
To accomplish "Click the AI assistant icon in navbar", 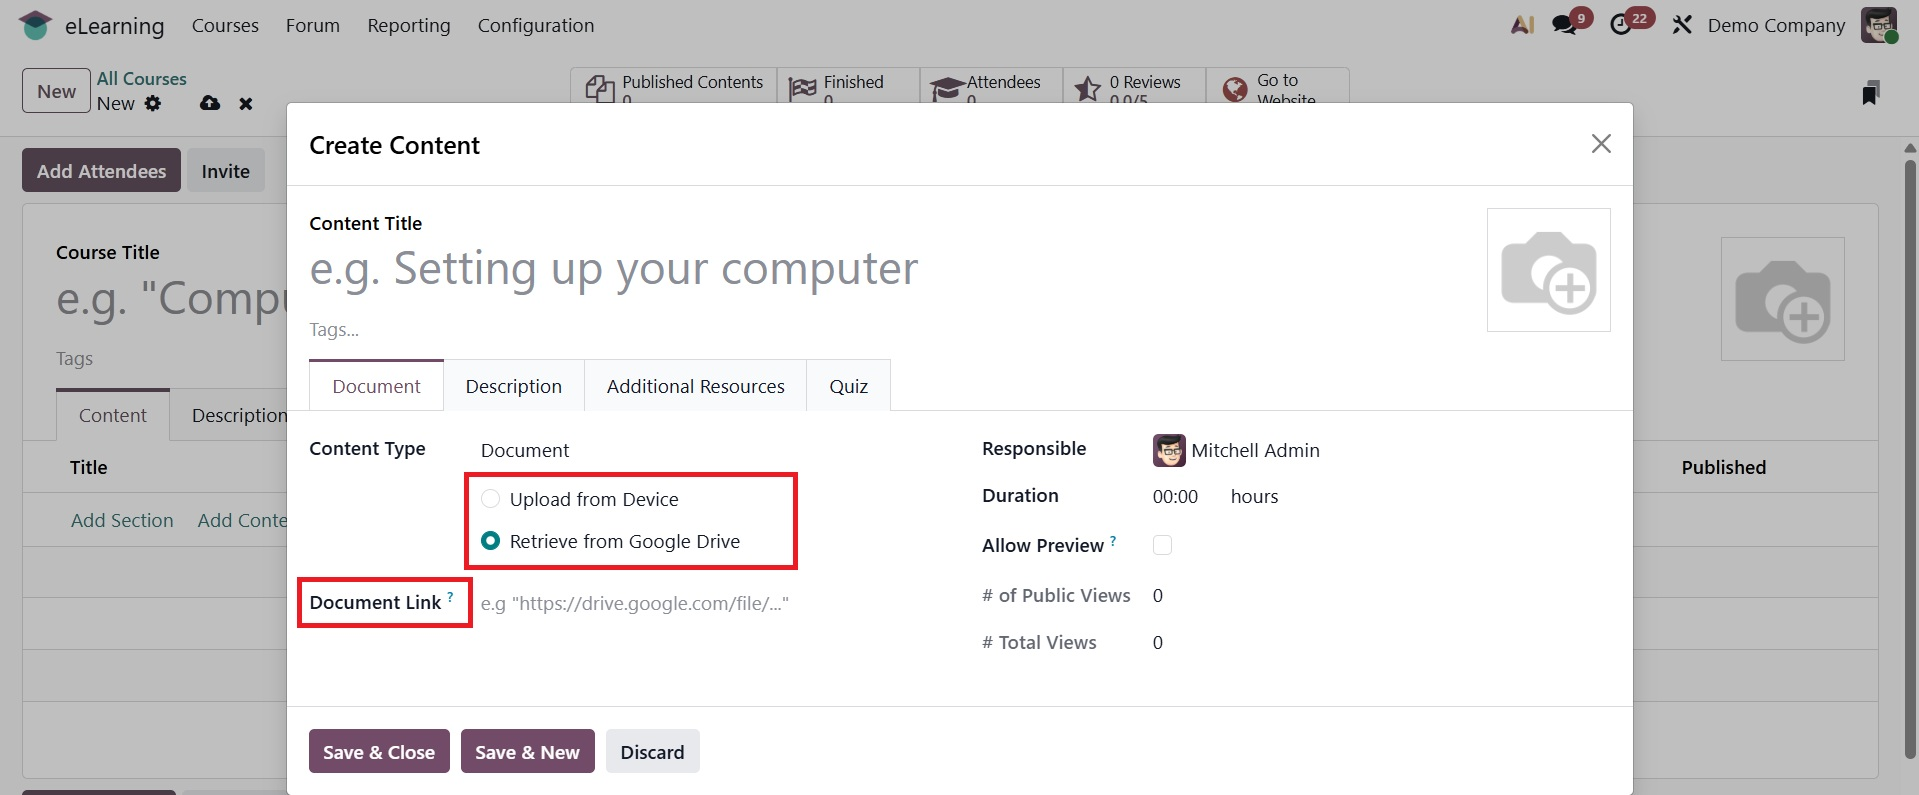I will [x=1522, y=25].
